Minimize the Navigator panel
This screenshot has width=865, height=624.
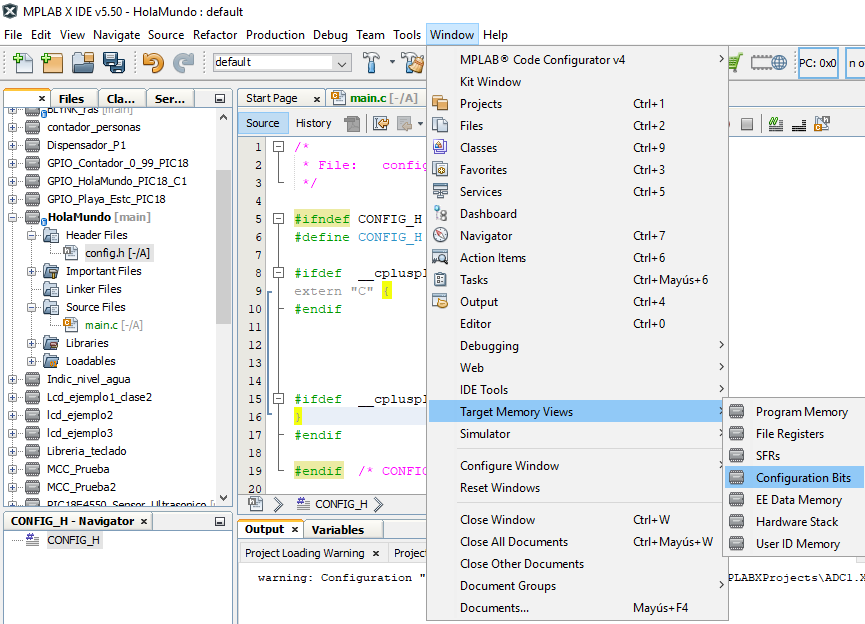click(x=220, y=521)
